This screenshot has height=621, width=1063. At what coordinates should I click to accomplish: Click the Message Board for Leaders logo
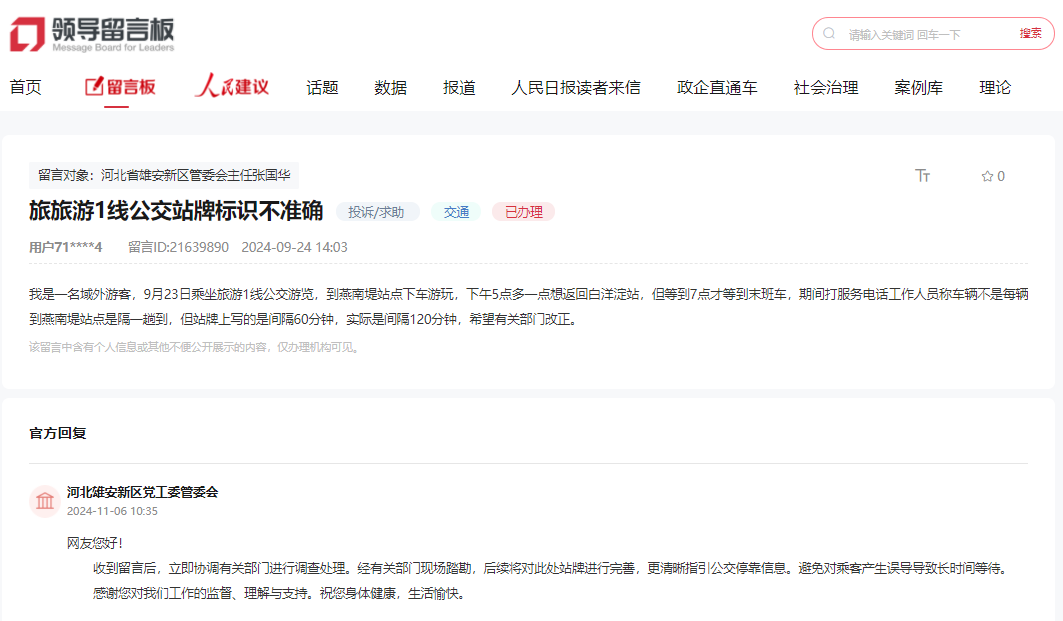pos(92,33)
